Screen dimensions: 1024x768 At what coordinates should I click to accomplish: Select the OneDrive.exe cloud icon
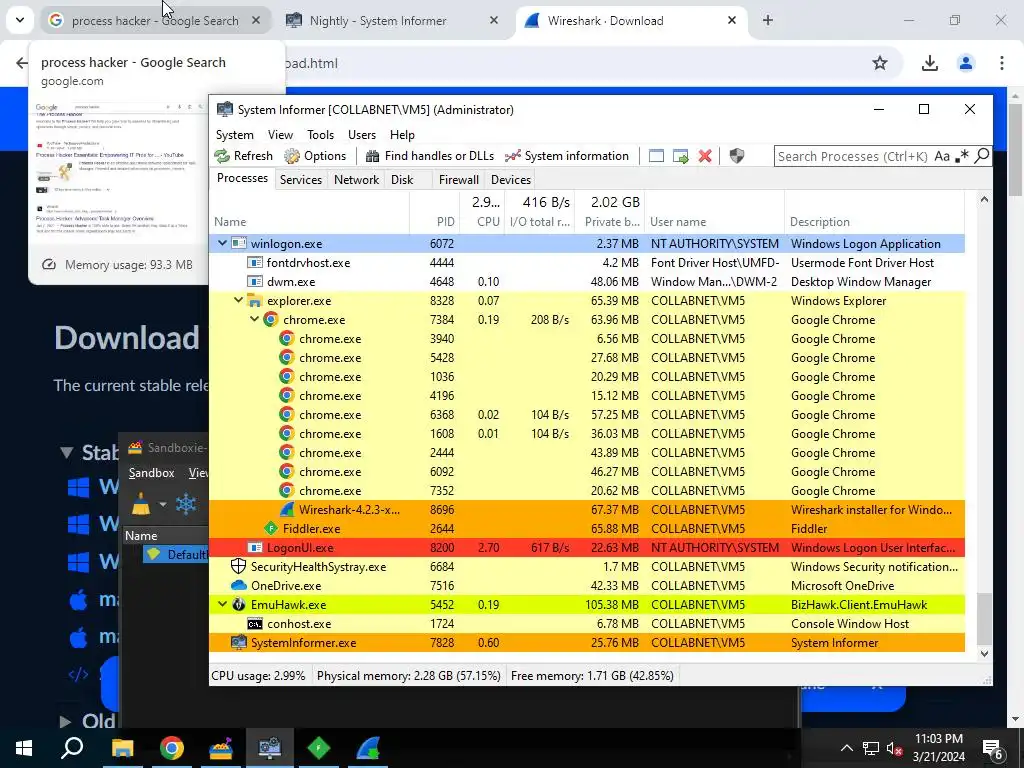[x=239, y=585]
